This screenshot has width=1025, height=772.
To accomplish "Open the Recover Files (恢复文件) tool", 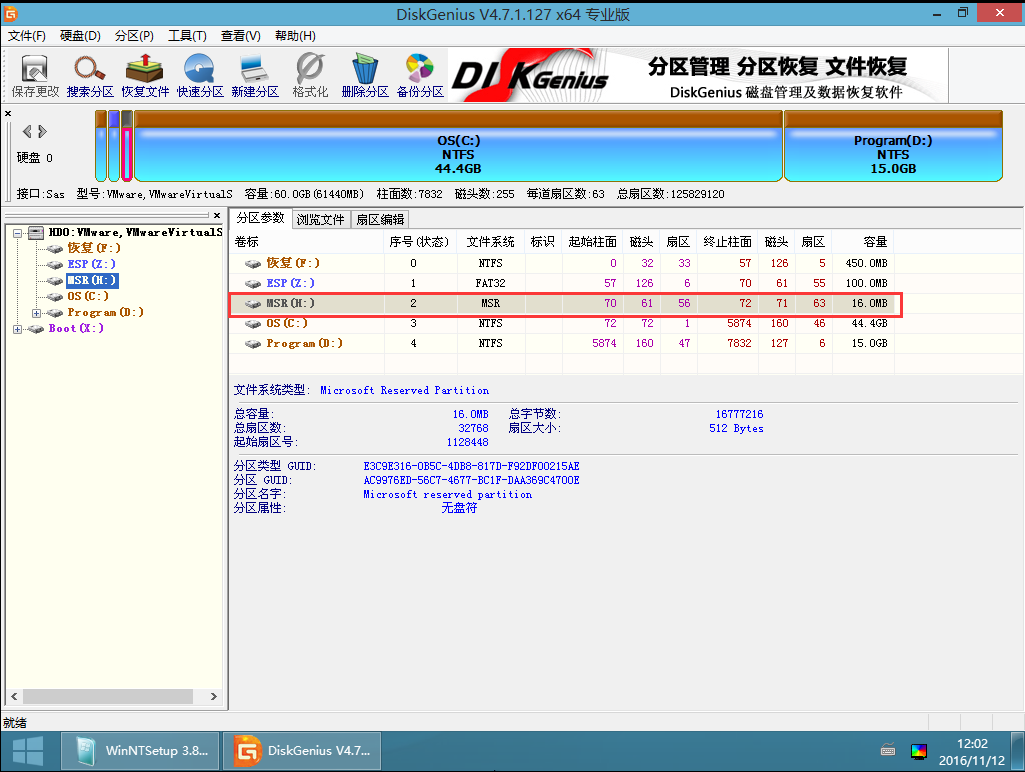I will (x=145, y=76).
